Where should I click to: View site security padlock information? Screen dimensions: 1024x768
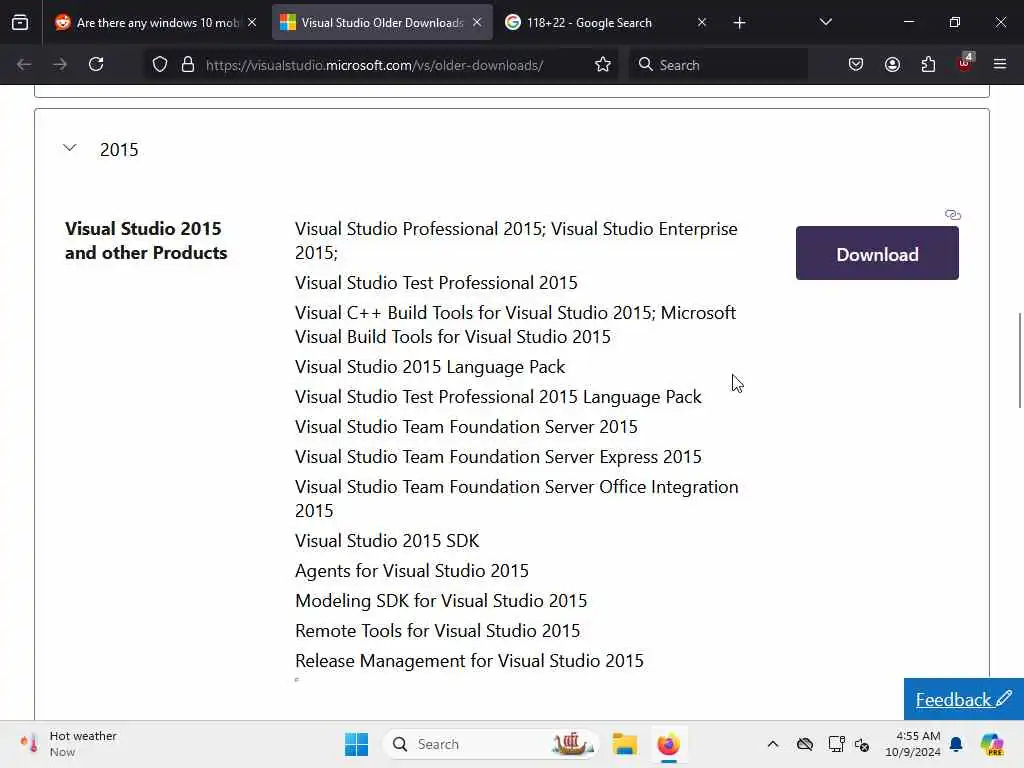(x=188, y=65)
